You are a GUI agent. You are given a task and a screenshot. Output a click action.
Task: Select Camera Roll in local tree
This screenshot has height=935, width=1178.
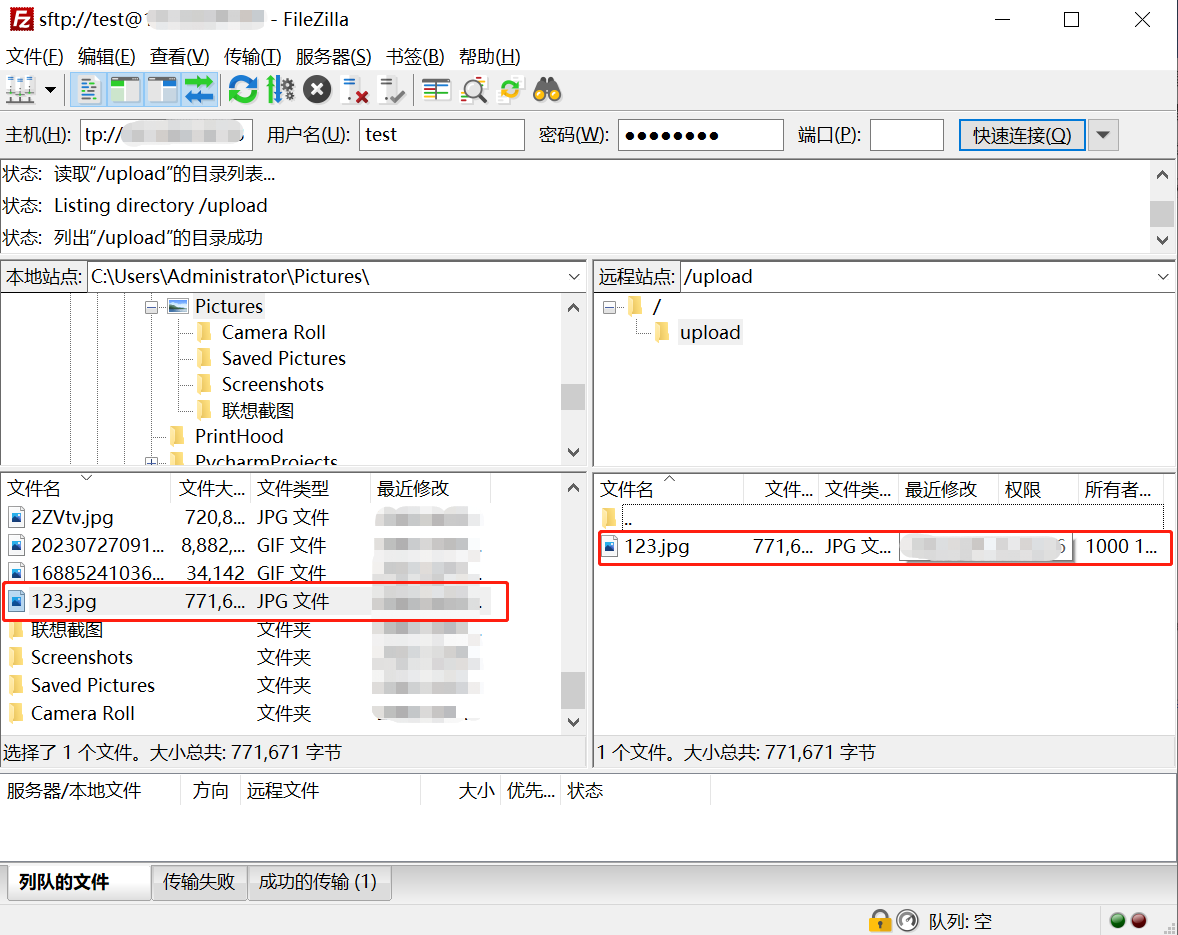[x=273, y=333]
